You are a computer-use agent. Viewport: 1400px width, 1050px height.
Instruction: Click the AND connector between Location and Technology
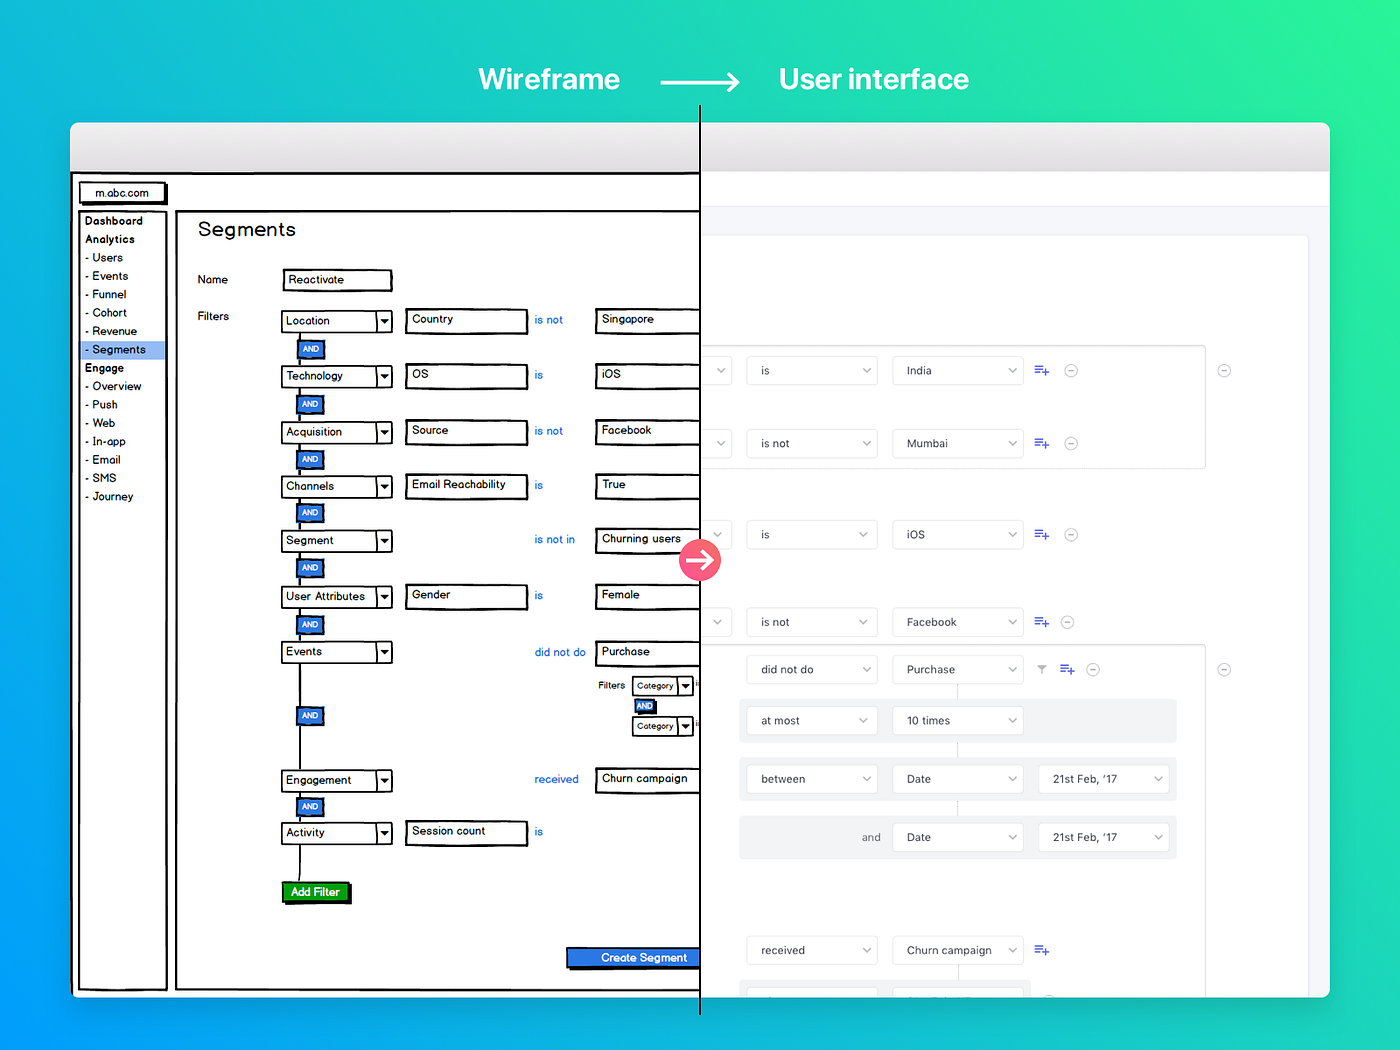[x=310, y=348]
